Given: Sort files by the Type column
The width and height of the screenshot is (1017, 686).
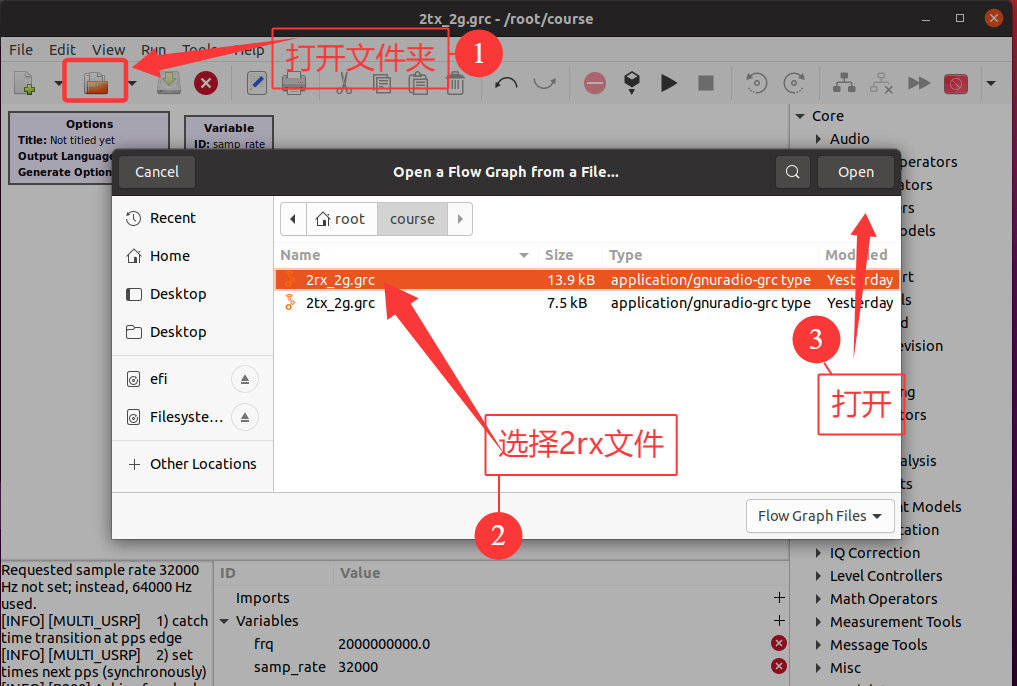Looking at the screenshot, I should [710, 255].
